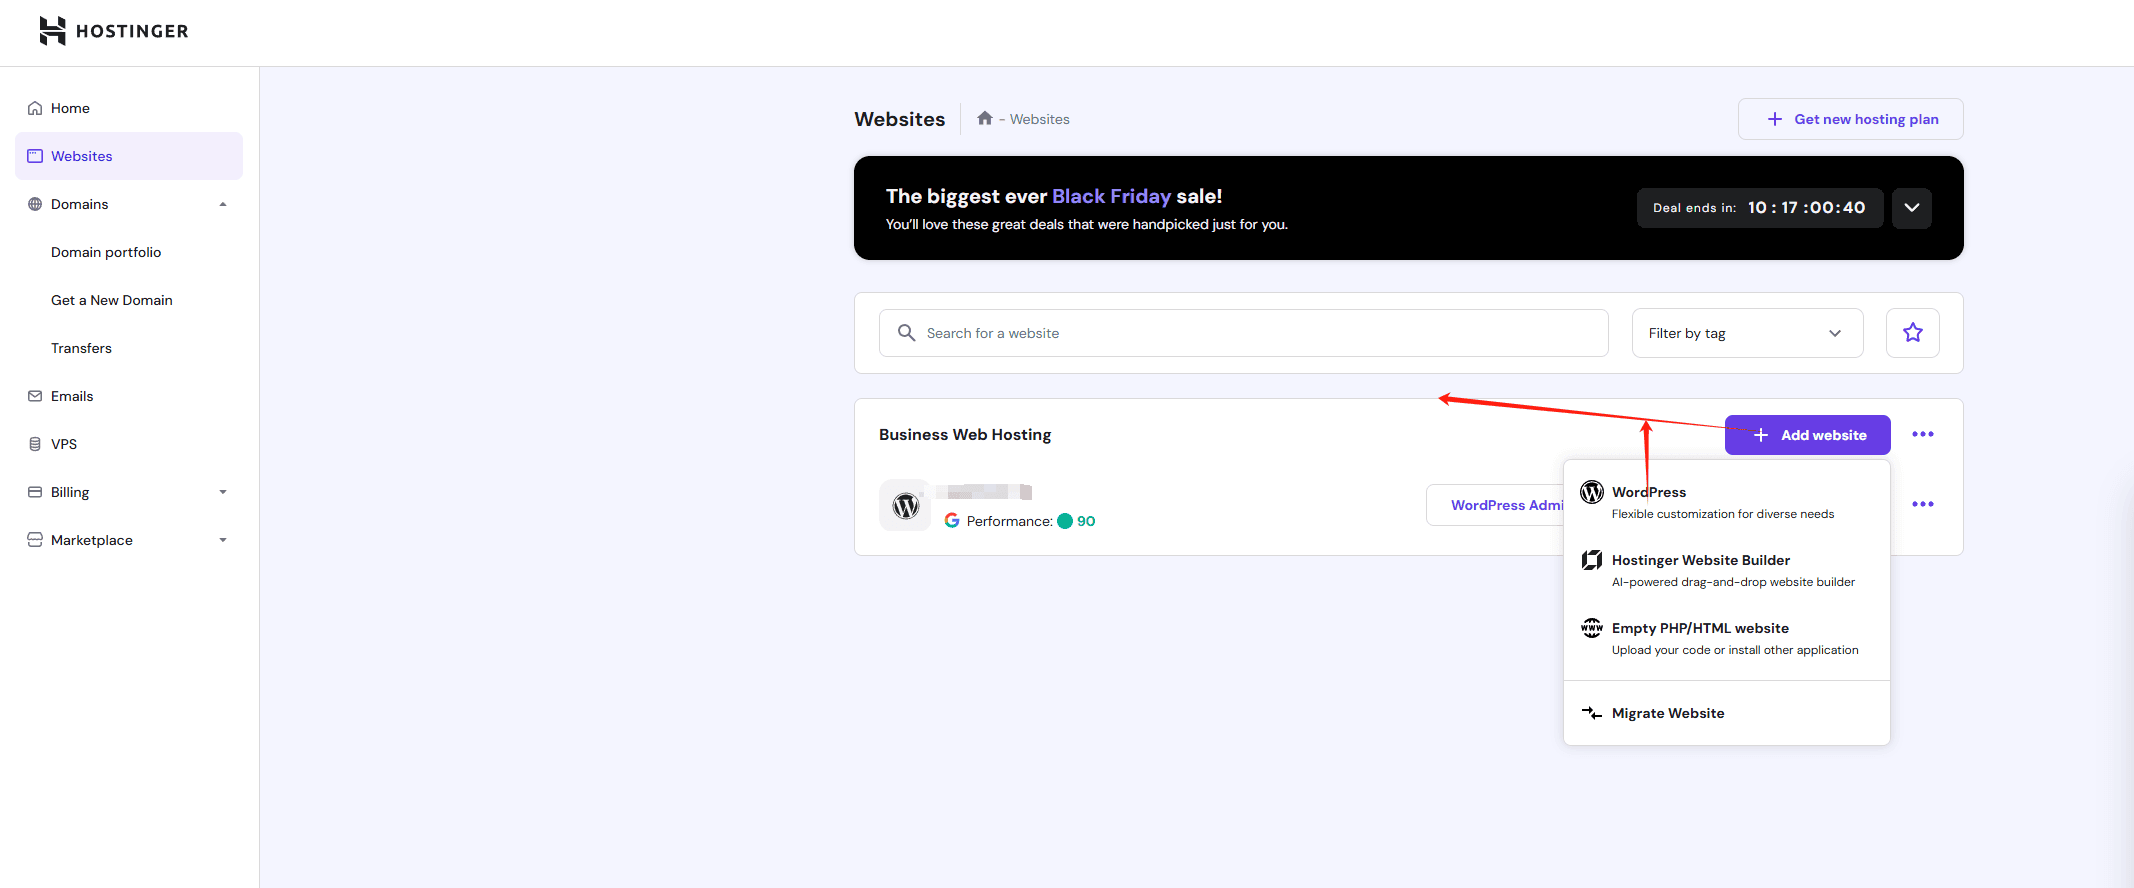Select Migrate Website in the dropdown
Image resolution: width=2134 pixels, height=888 pixels.
pyautogui.click(x=1727, y=713)
